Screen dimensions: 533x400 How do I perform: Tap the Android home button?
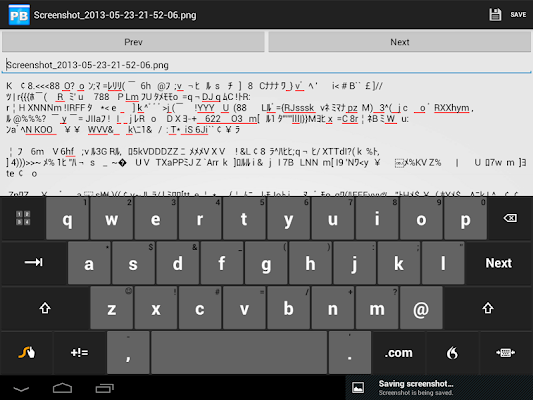point(62,388)
